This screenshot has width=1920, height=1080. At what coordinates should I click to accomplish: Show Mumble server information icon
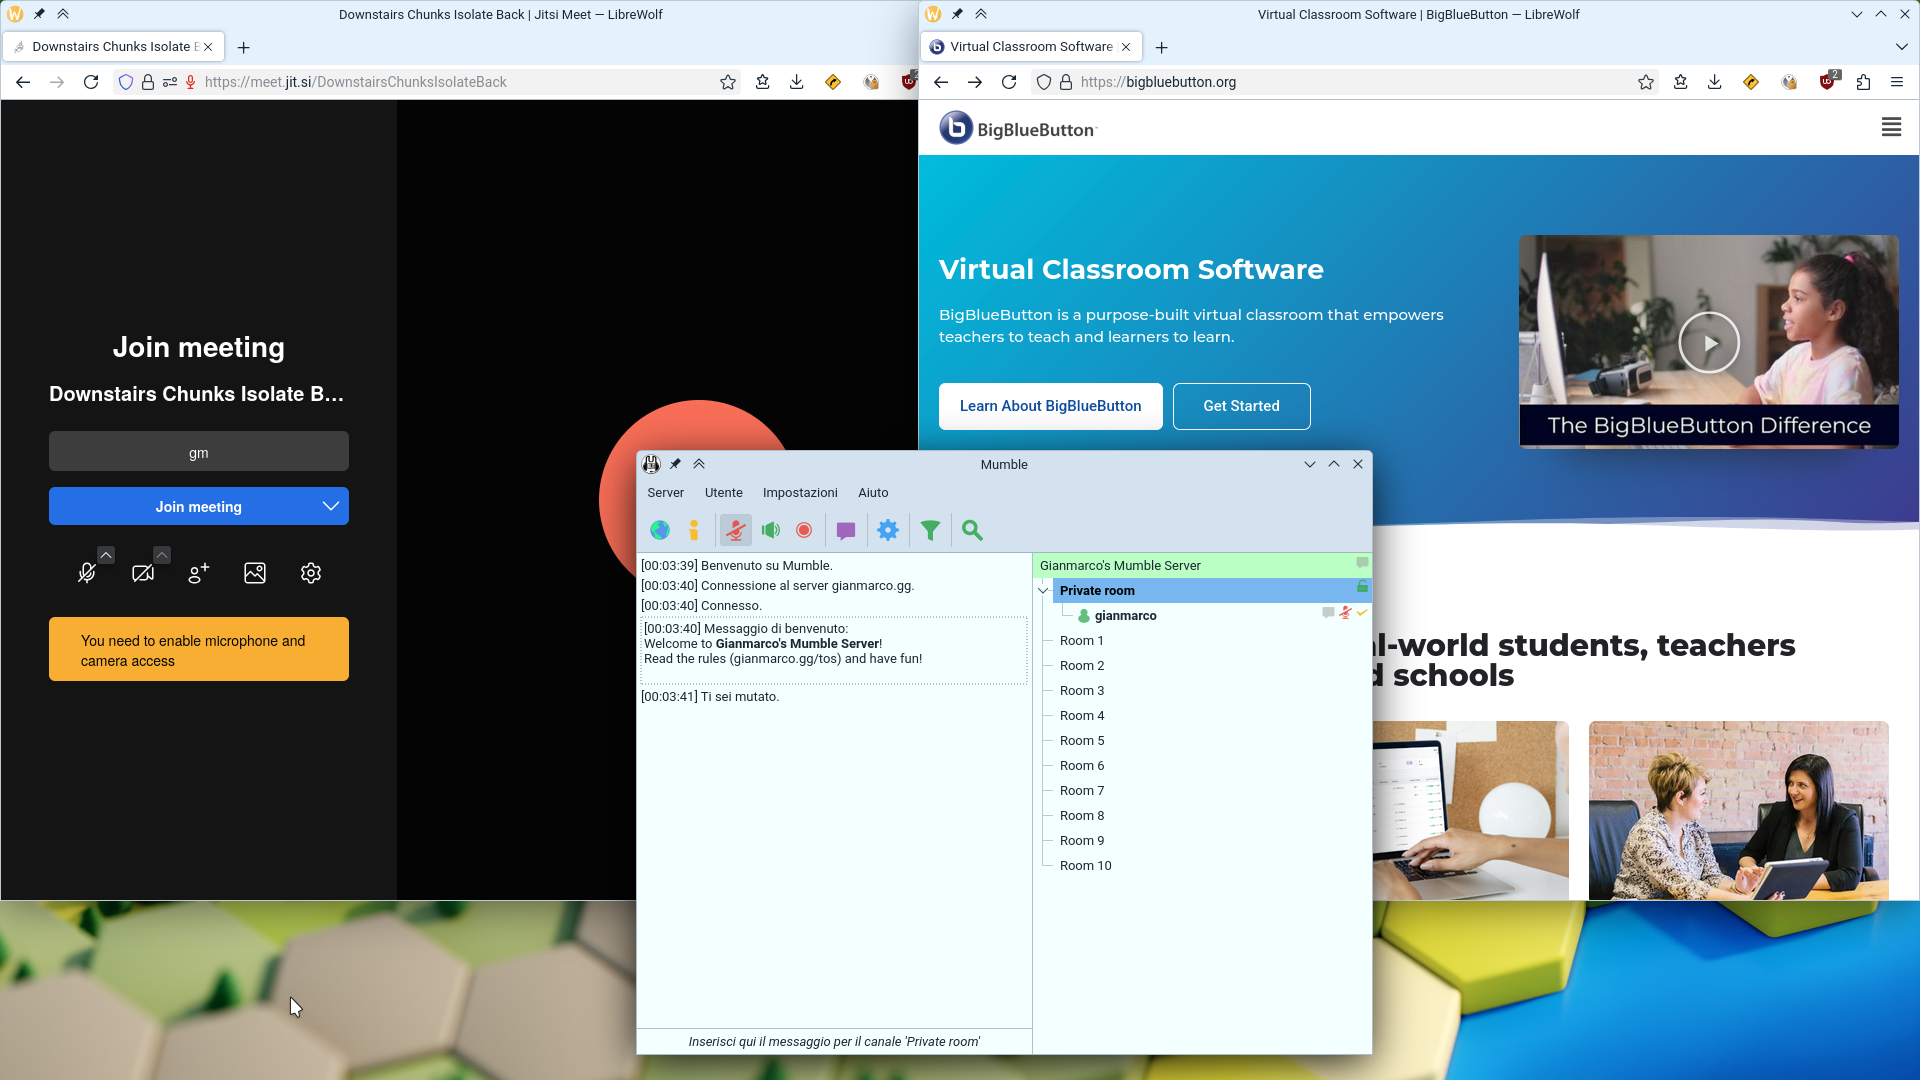pyautogui.click(x=694, y=531)
